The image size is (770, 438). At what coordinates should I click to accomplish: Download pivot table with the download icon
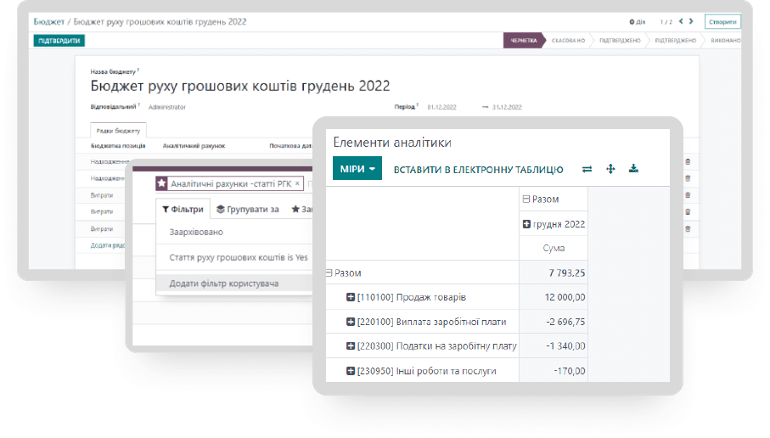click(x=633, y=169)
